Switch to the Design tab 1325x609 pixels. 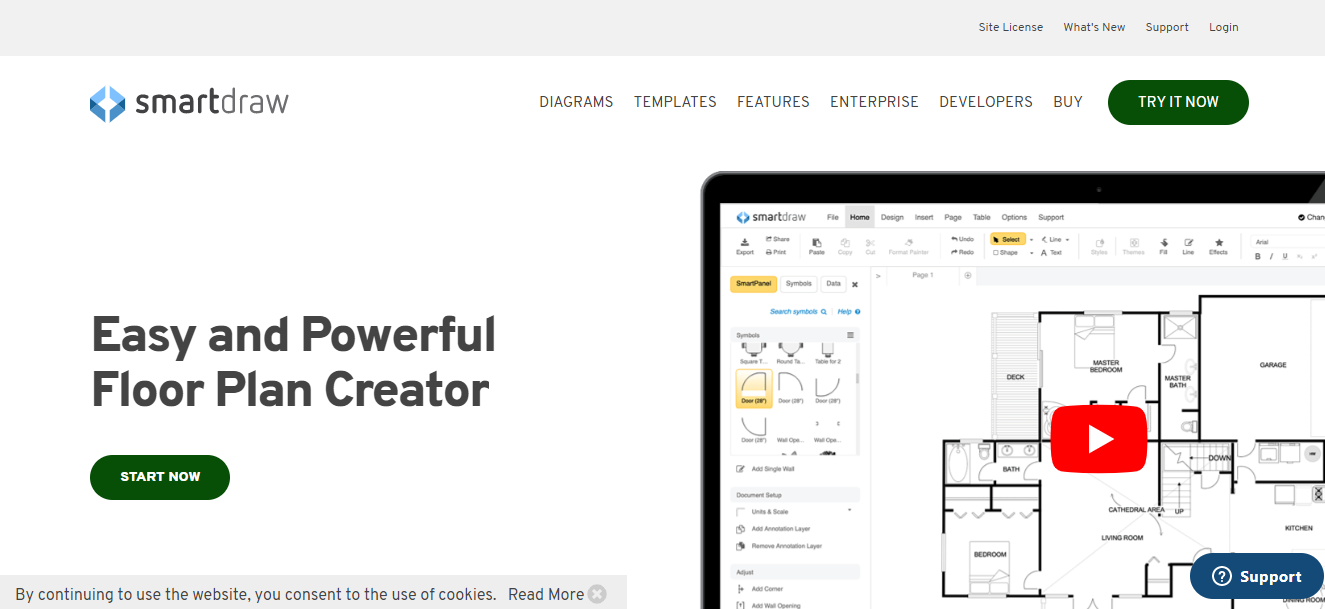pos(892,217)
